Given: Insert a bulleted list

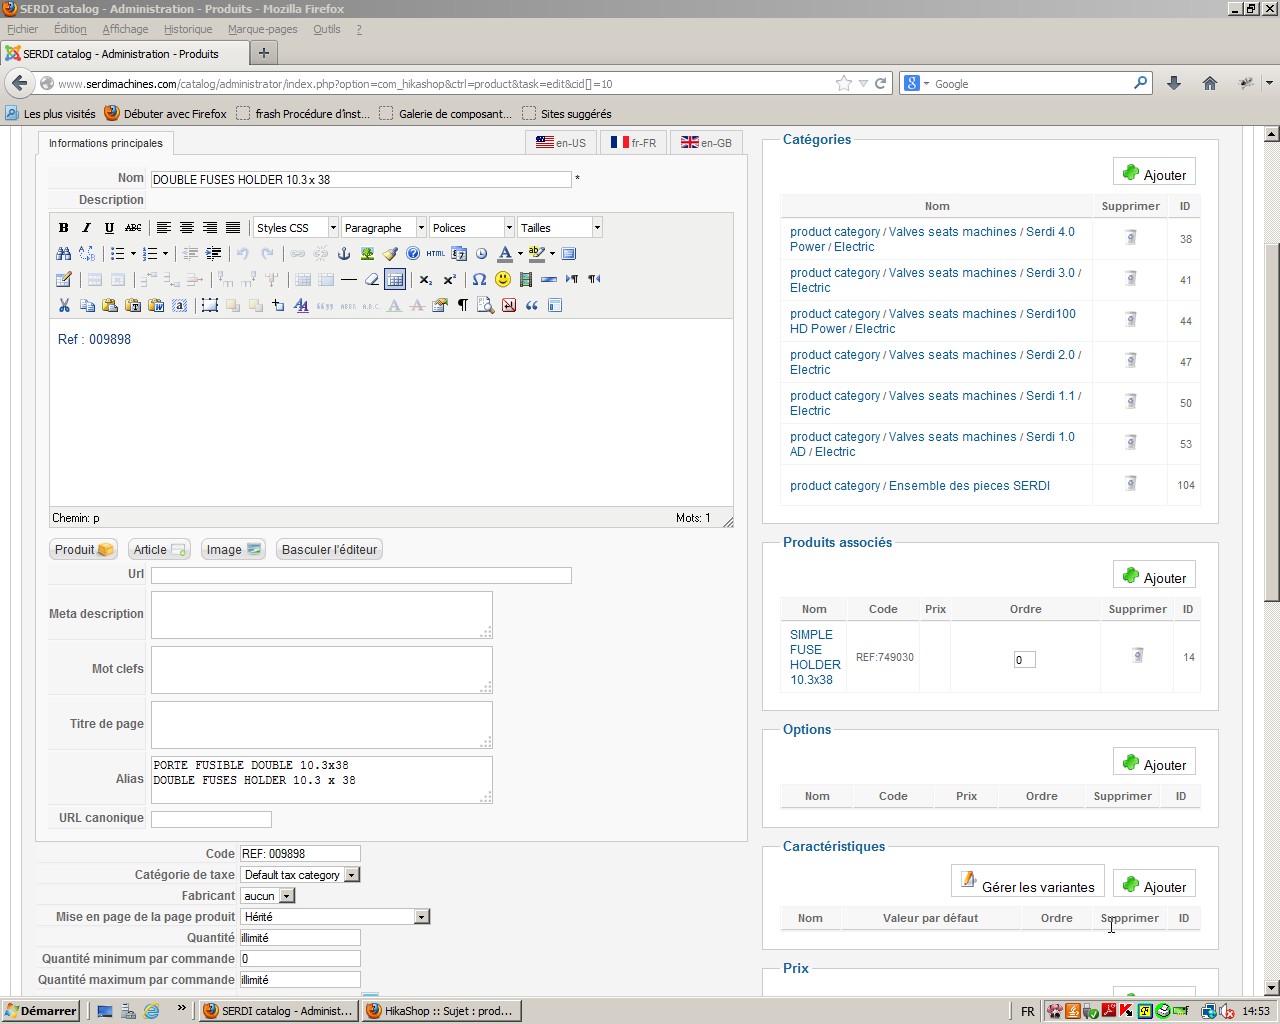Looking at the screenshot, I should [x=117, y=253].
